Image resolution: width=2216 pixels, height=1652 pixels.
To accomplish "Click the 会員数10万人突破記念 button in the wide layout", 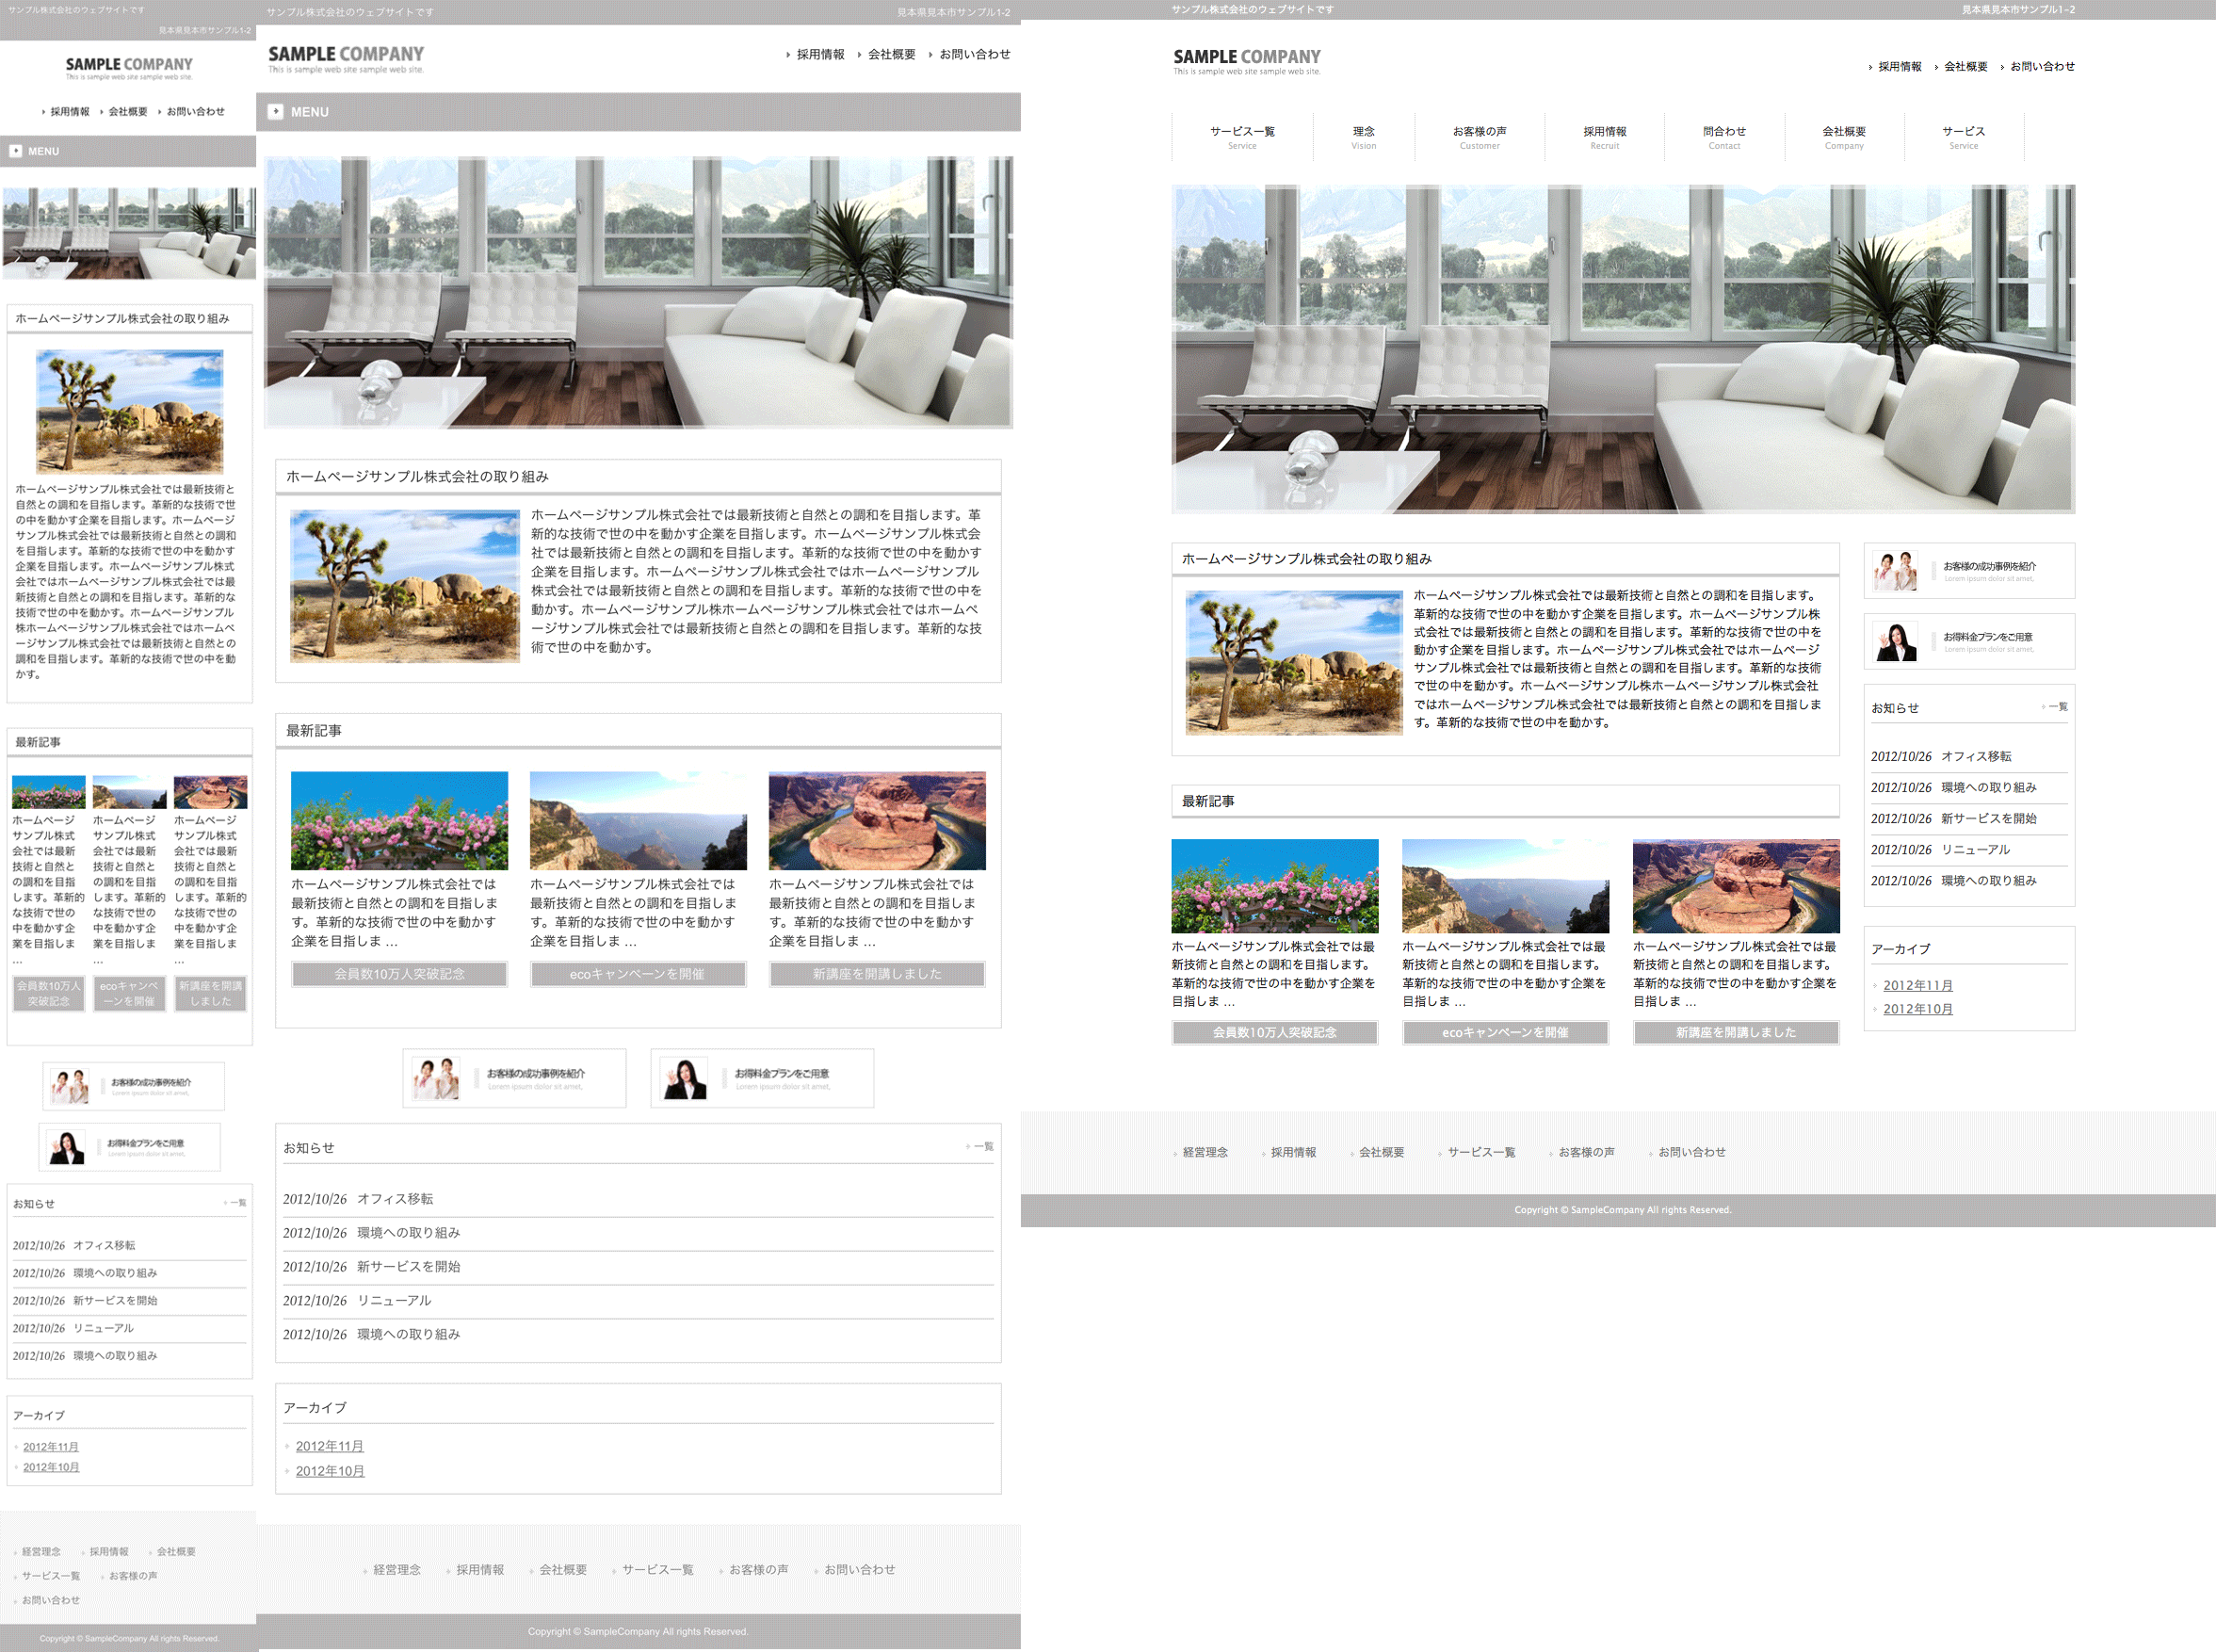I will pos(1274,1032).
